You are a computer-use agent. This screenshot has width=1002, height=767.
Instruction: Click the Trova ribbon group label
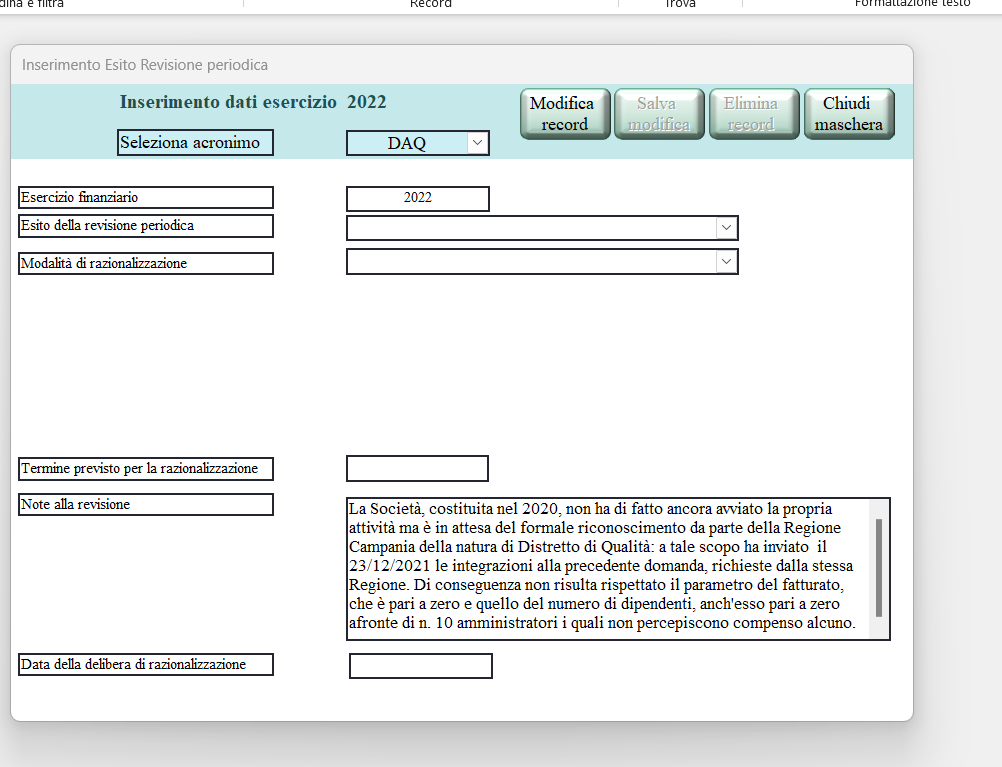pos(680,4)
